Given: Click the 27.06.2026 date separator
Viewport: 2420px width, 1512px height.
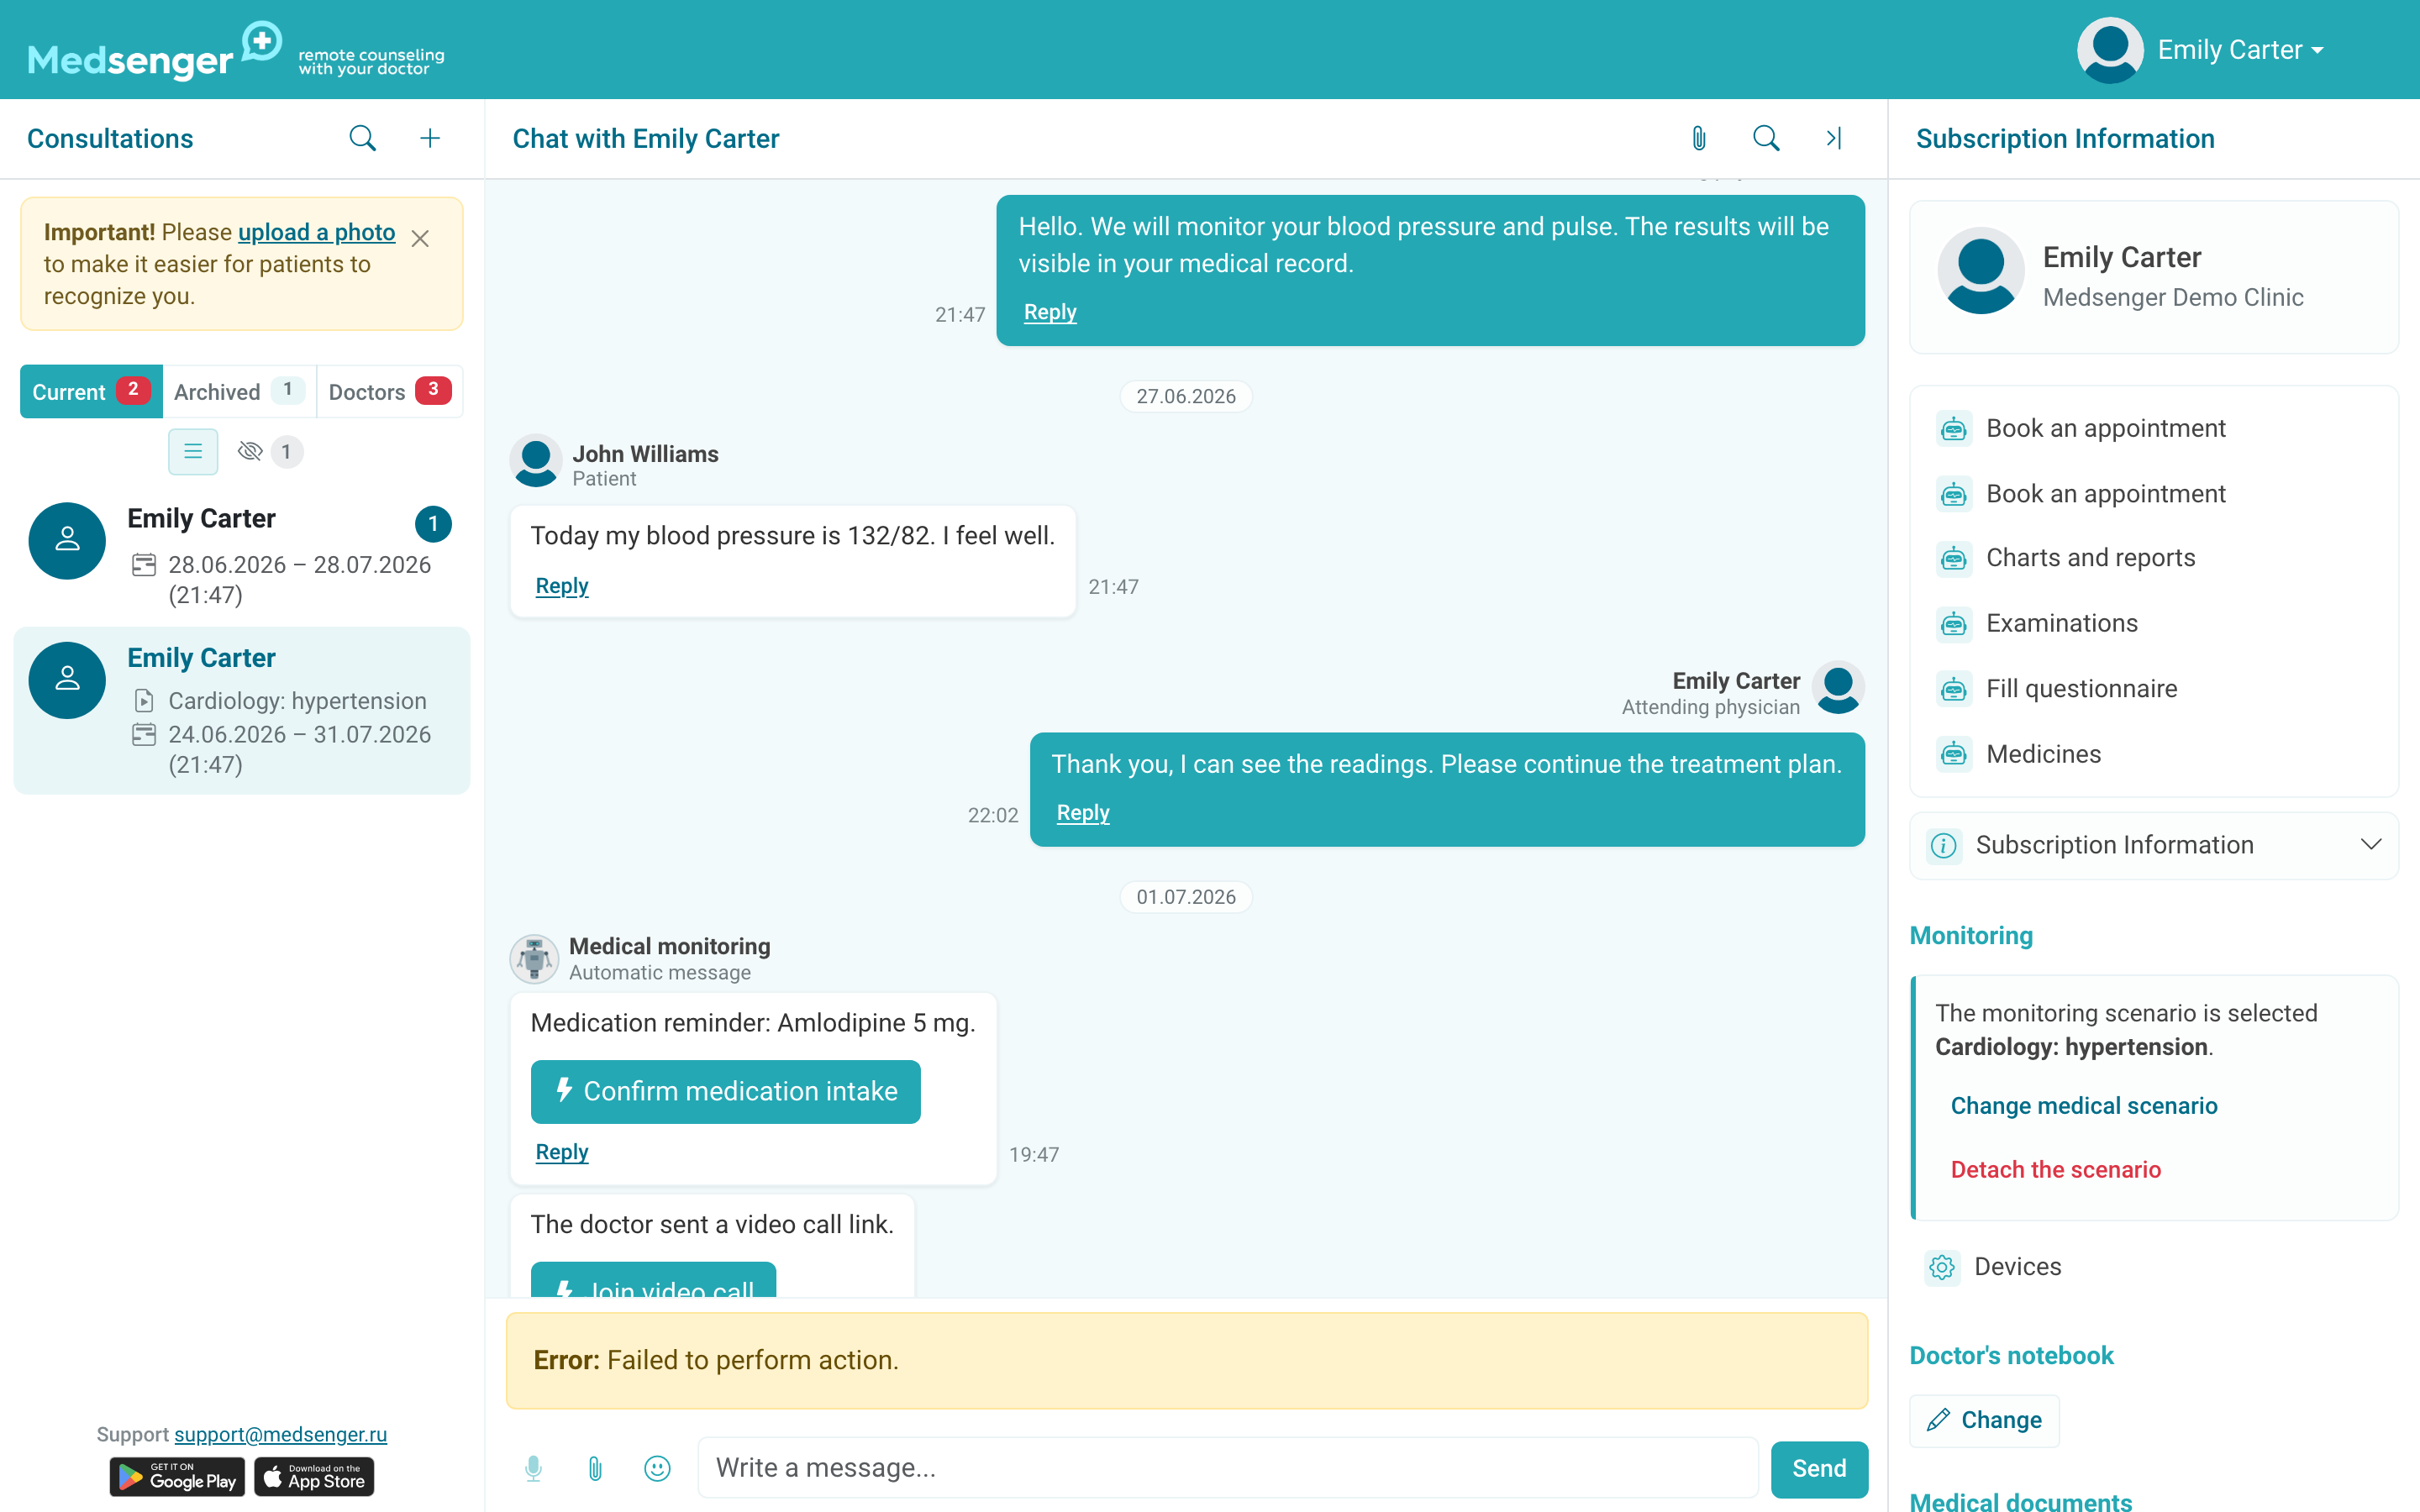Looking at the screenshot, I should pyautogui.click(x=1186, y=396).
